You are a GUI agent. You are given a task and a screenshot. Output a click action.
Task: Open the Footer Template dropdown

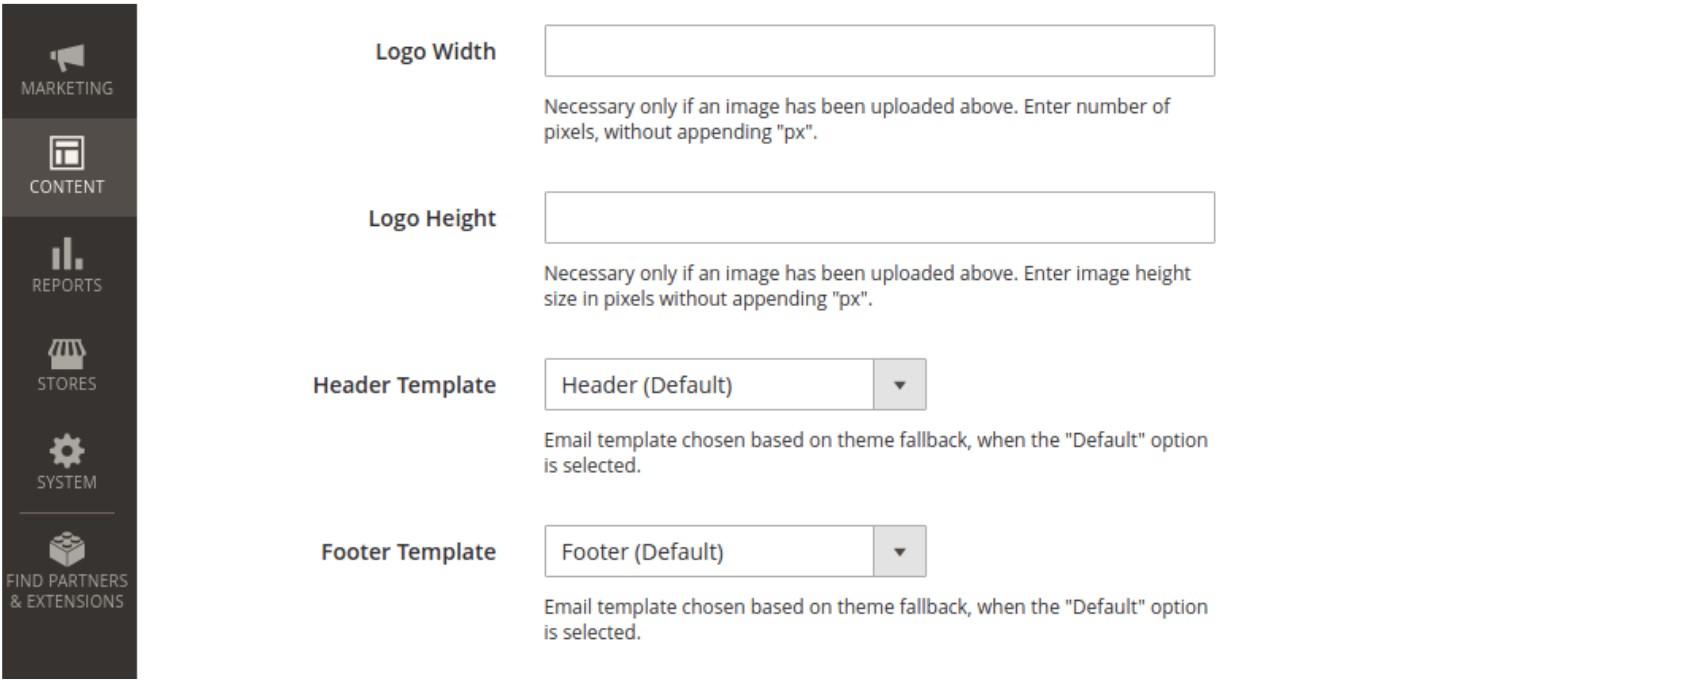click(735, 551)
